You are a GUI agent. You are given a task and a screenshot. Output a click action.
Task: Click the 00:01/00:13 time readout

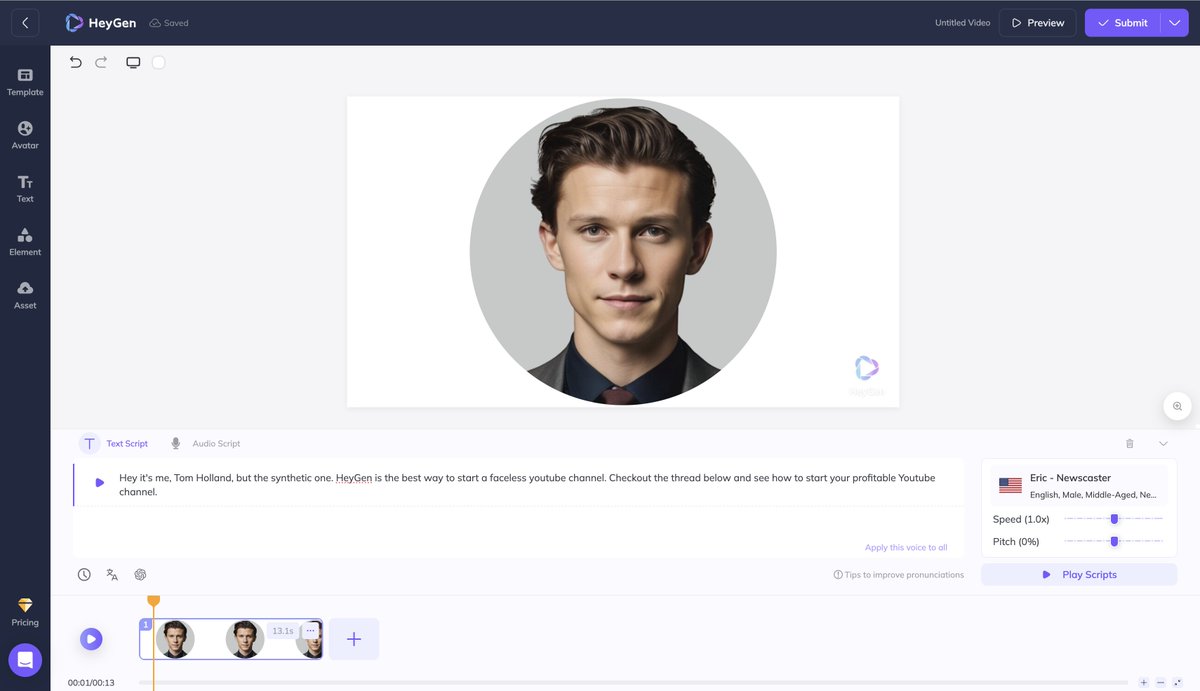[91, 683]
